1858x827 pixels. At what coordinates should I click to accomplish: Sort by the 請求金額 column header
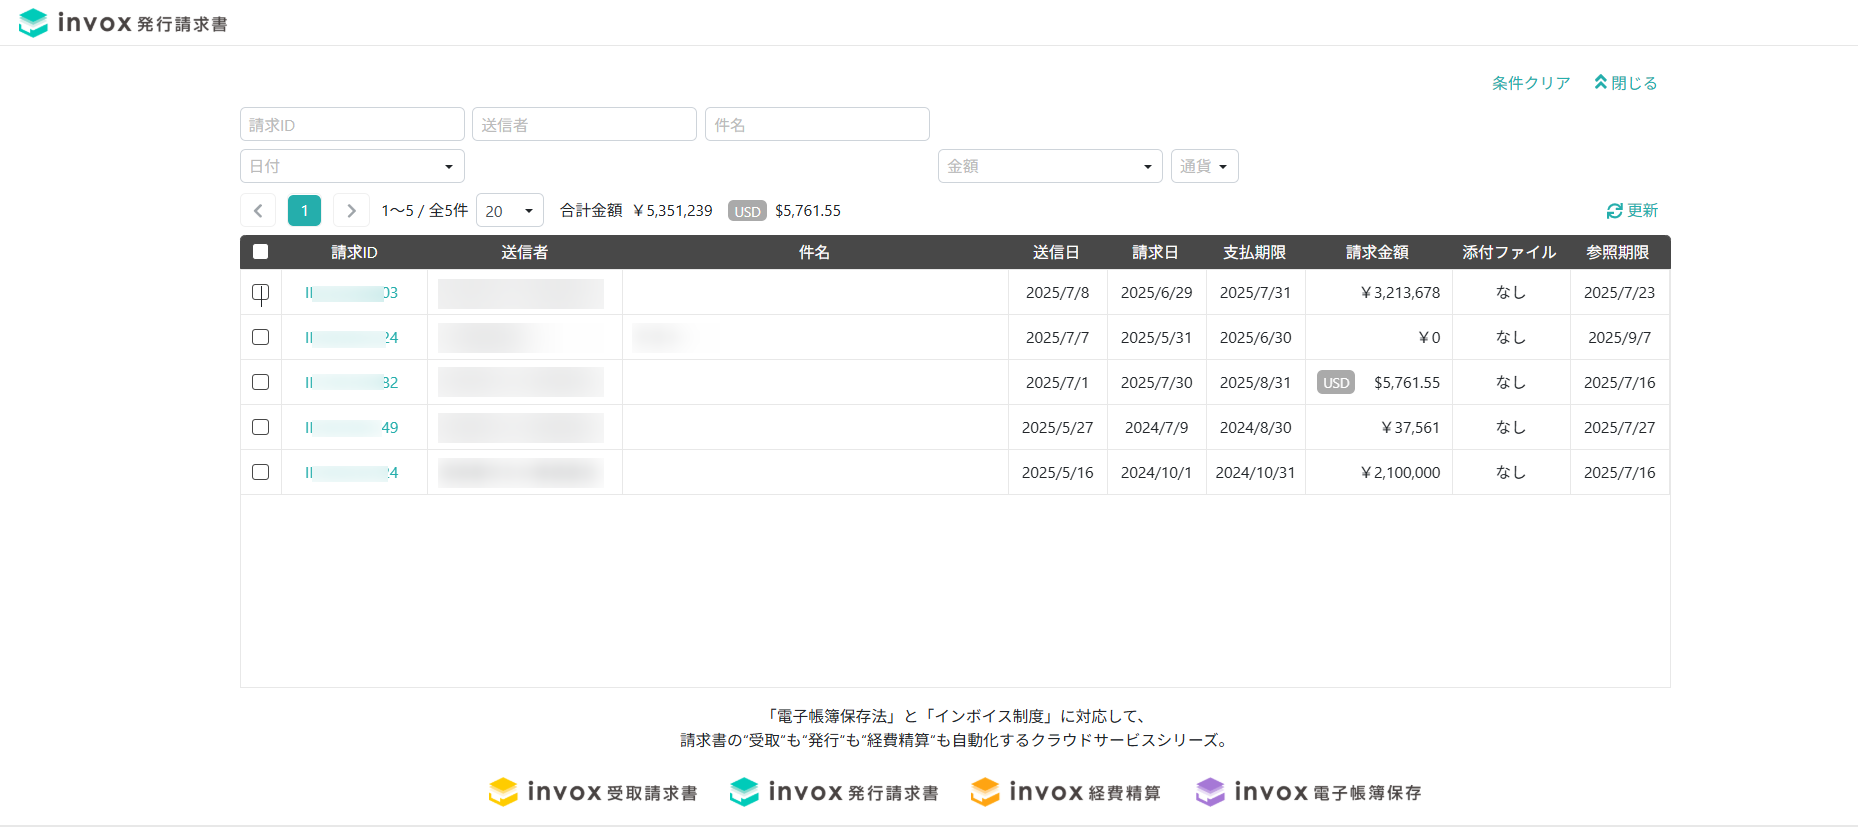click(x=1377, y=252)
